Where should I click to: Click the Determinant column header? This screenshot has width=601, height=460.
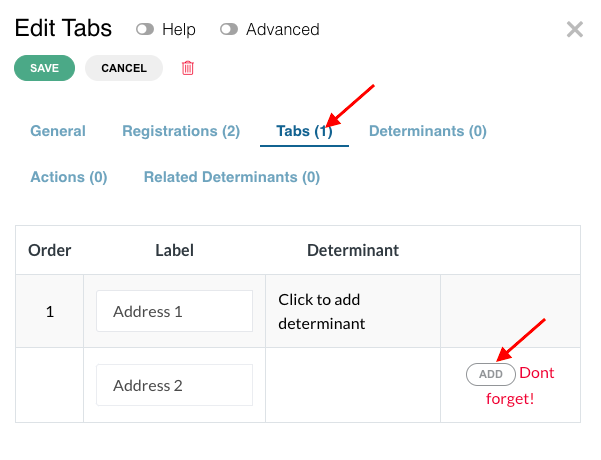click(353, 250)
